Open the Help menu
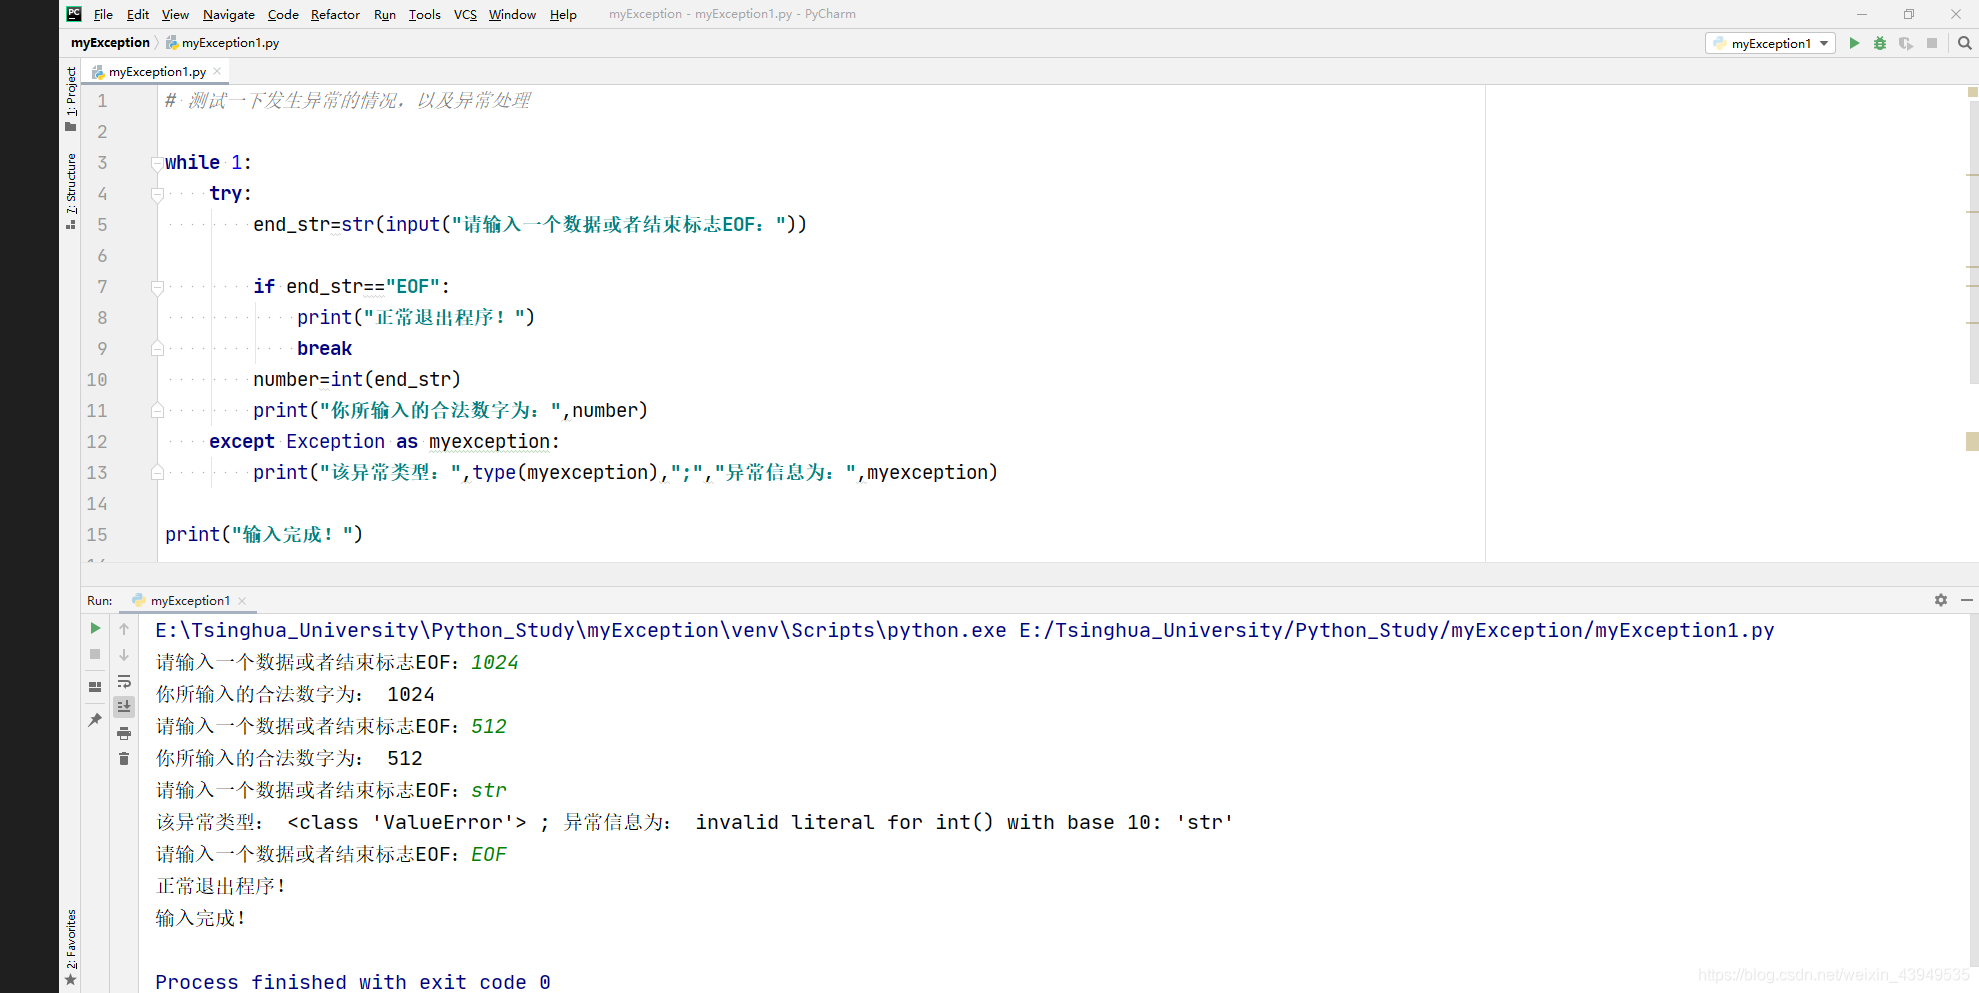The image size is (1979, 993). (x=563, y=14)
